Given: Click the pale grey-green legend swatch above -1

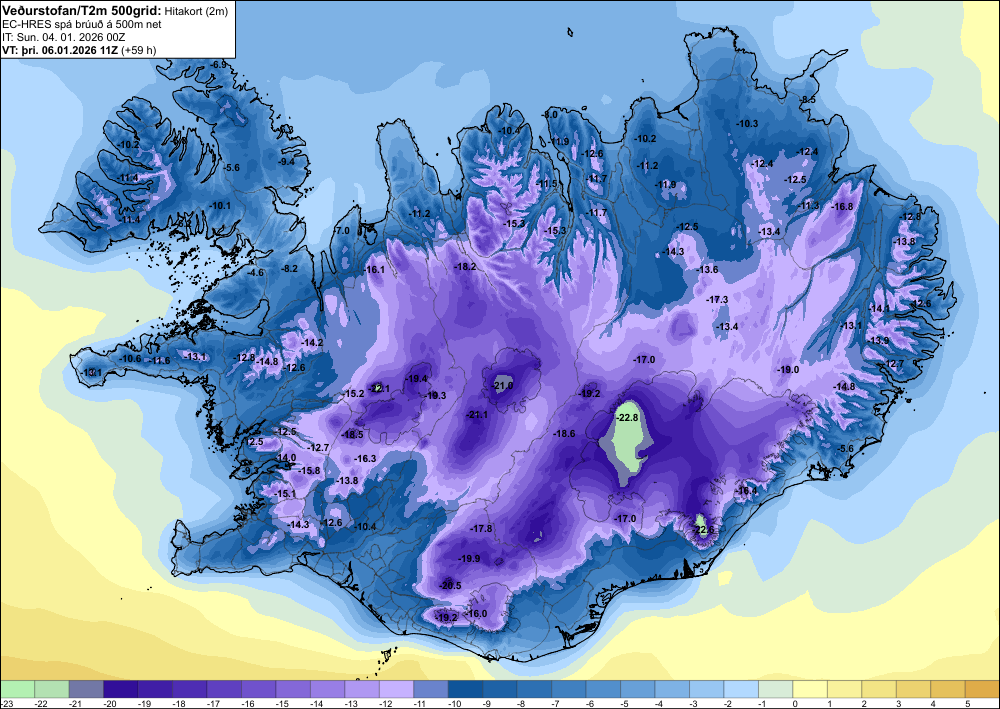Looking at the screenshot, I should [775, 689].
